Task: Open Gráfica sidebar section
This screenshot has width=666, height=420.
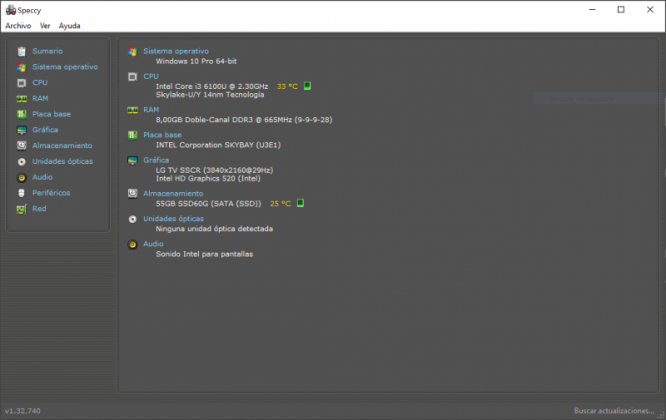Action: (45, 130)
